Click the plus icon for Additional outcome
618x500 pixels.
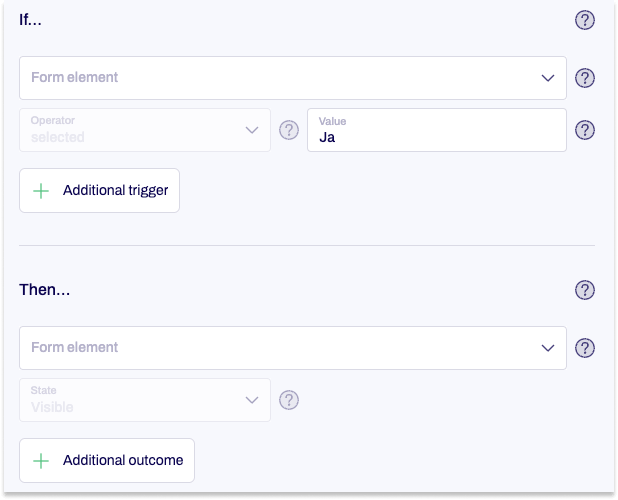(41, 461)
